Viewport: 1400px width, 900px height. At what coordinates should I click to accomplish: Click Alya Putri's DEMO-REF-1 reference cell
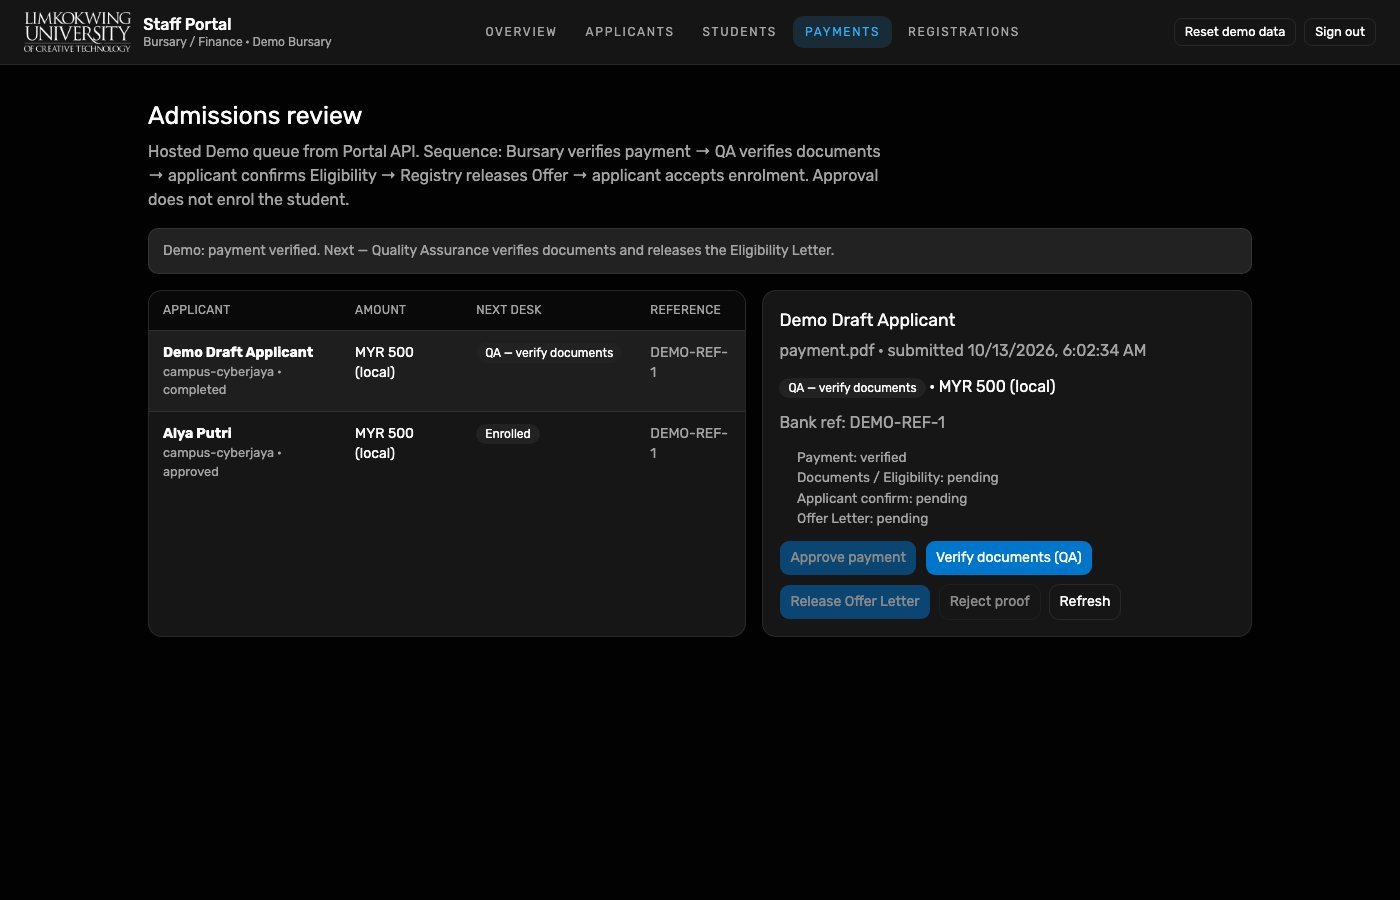(689, 443)
